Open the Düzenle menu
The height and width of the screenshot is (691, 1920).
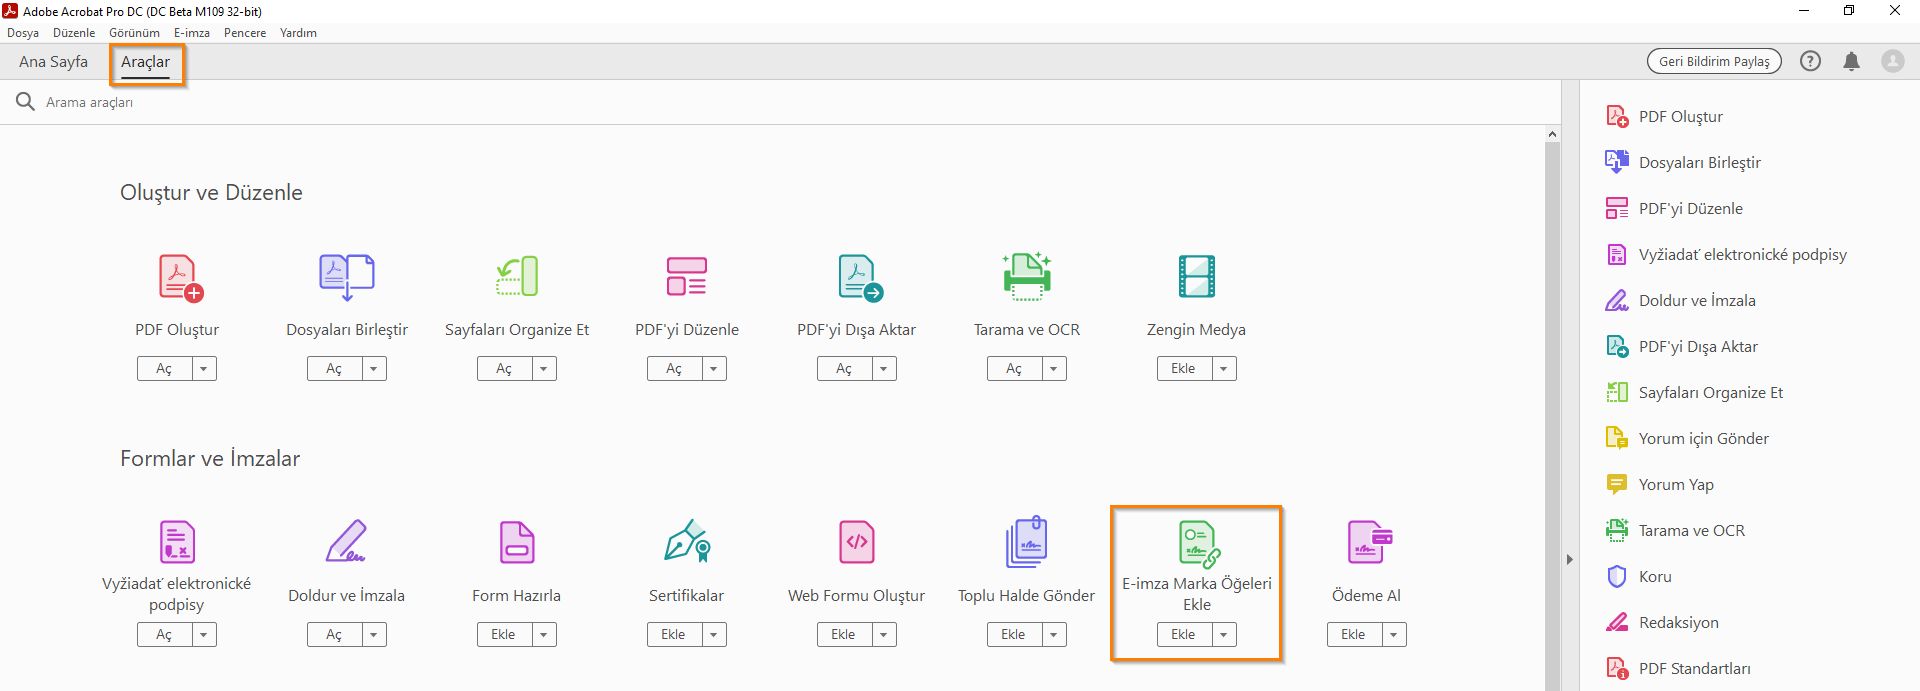coord(74,33)
